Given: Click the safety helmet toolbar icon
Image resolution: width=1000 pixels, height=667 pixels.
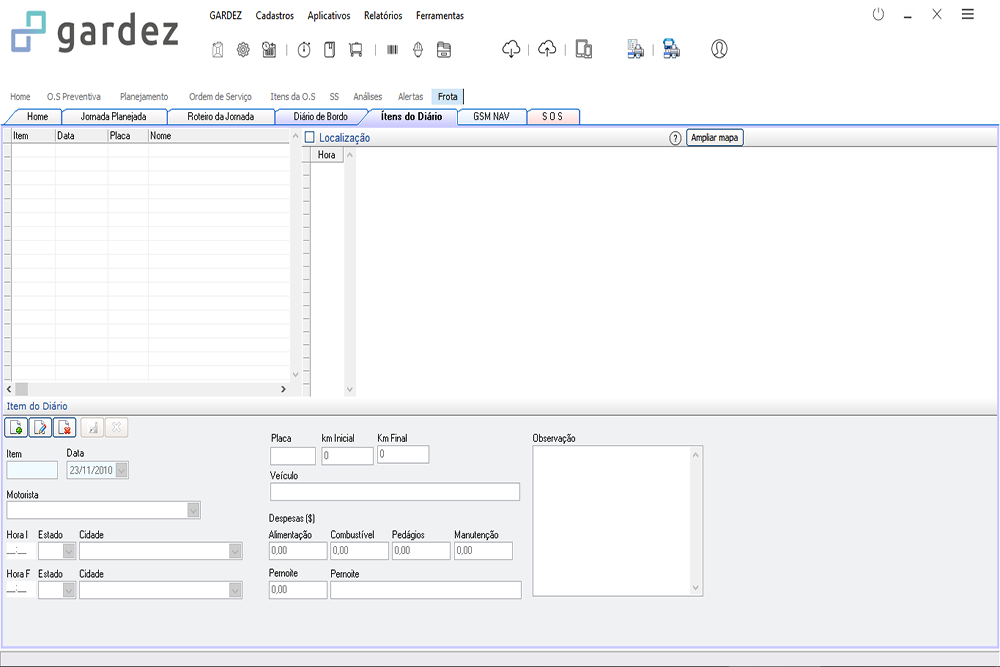Looking at the screenshot, I should coord(418,50).
